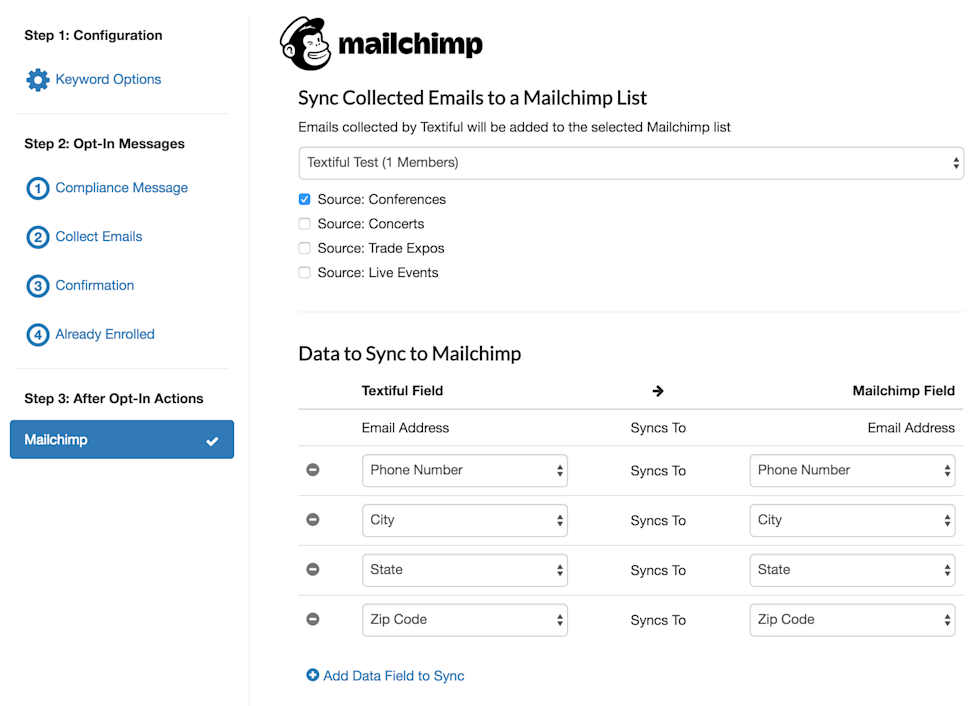Open the Mailchimp City field dropdown

click(852, 520)
